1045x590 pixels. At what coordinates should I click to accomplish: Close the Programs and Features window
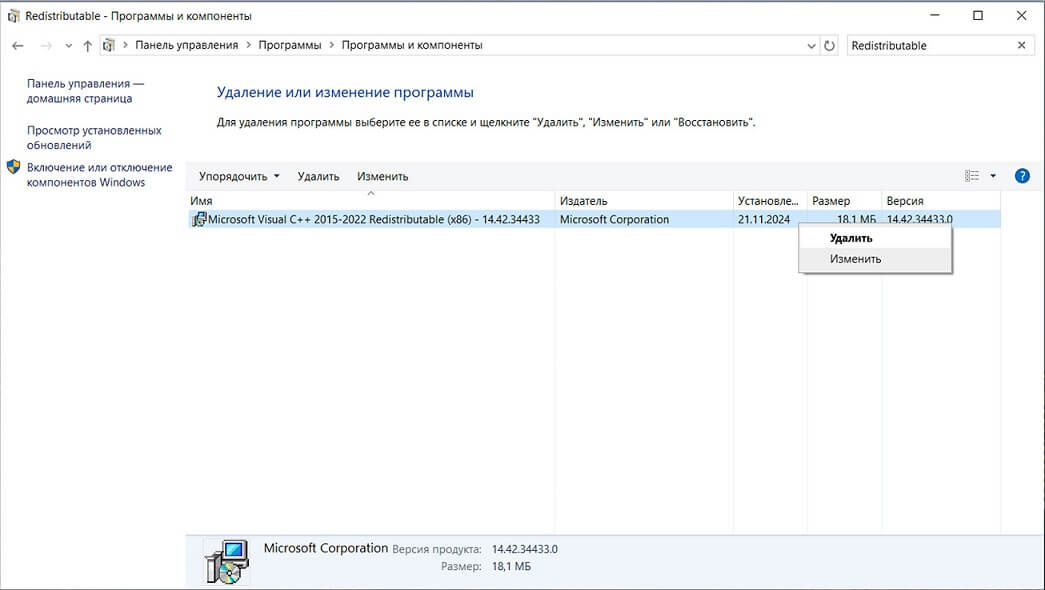pyautogui.click(x=1021, y=15)
